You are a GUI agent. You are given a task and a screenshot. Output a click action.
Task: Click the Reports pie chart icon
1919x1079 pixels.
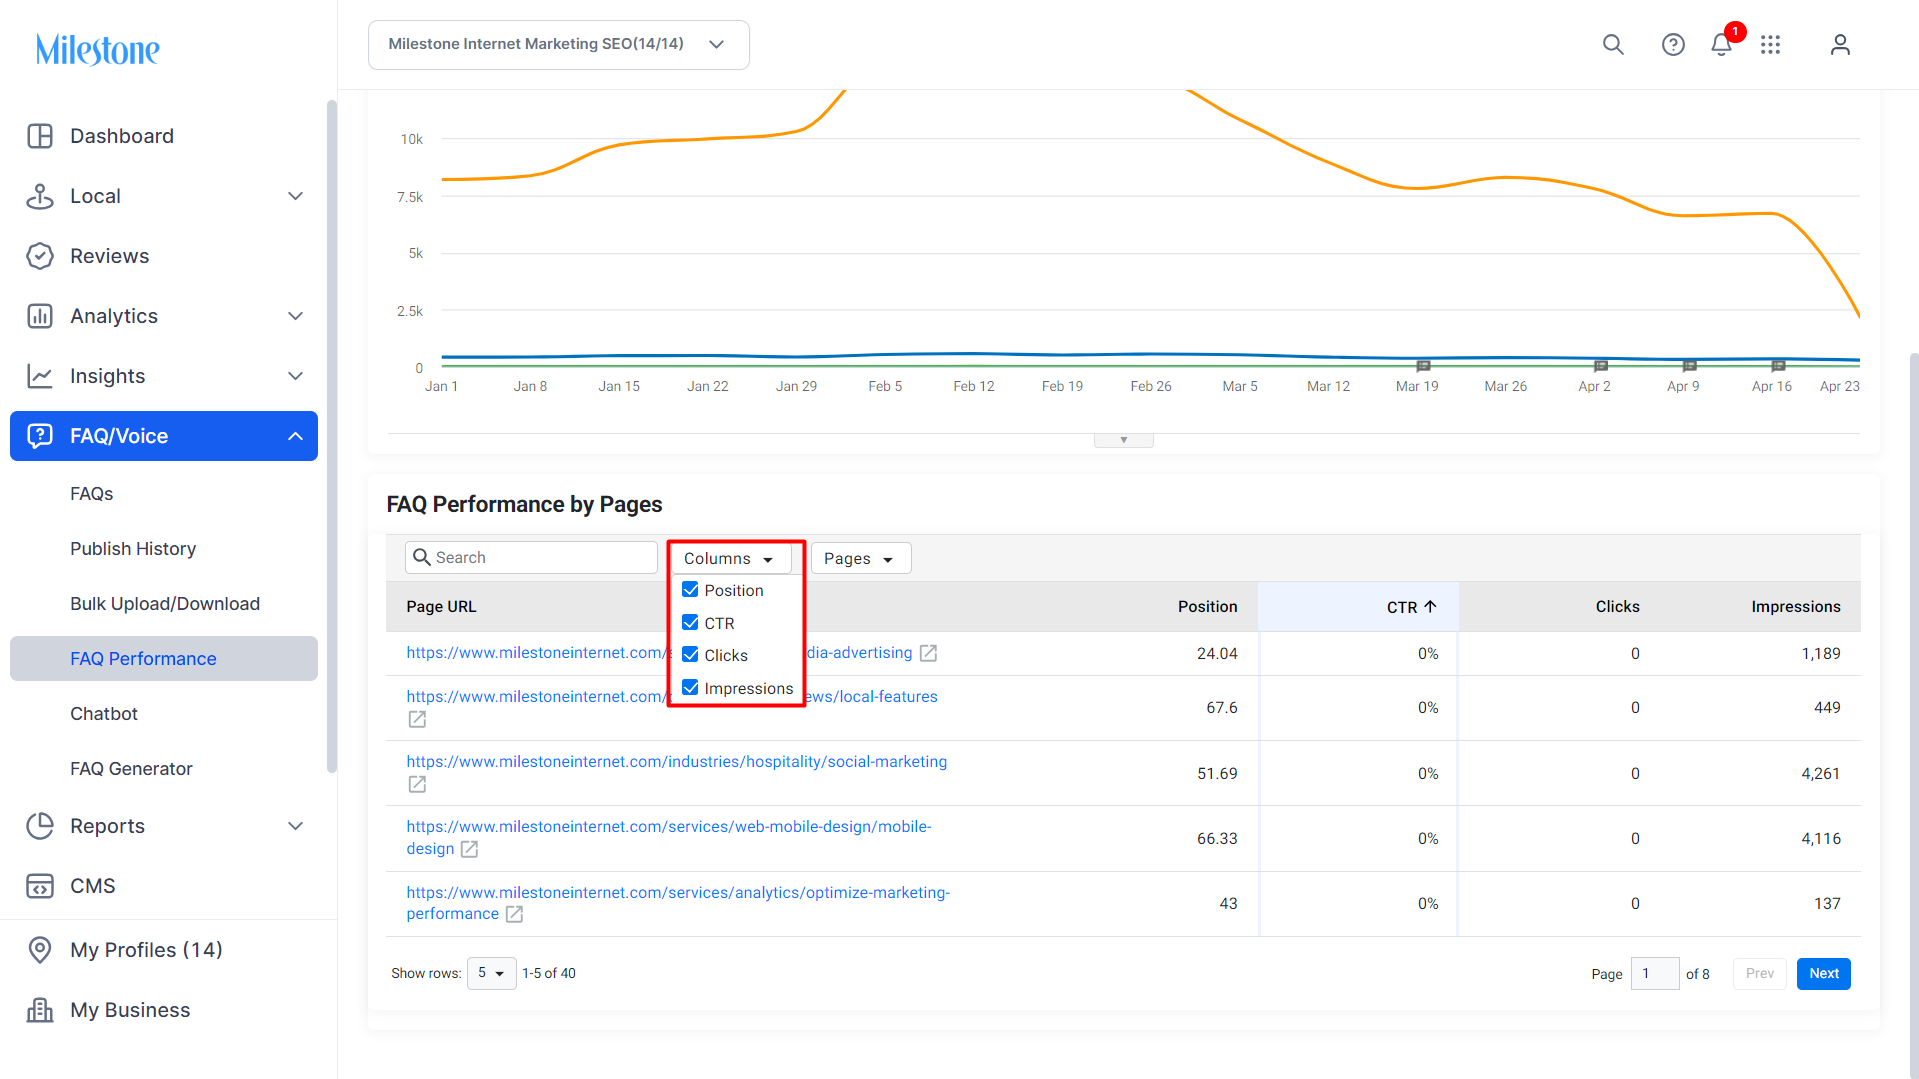point(40,826)
